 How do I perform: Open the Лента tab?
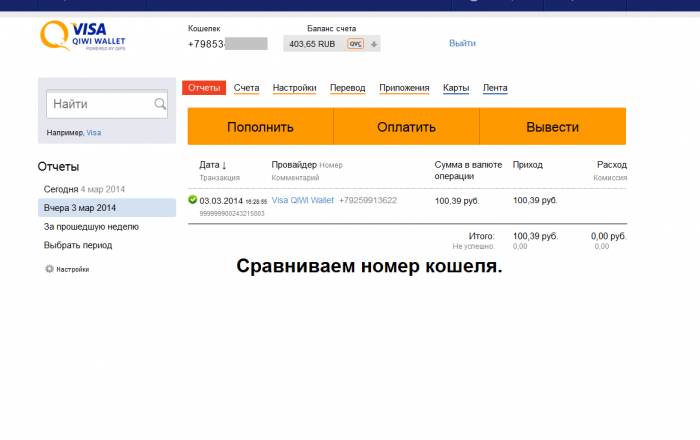tap(495, 88)
